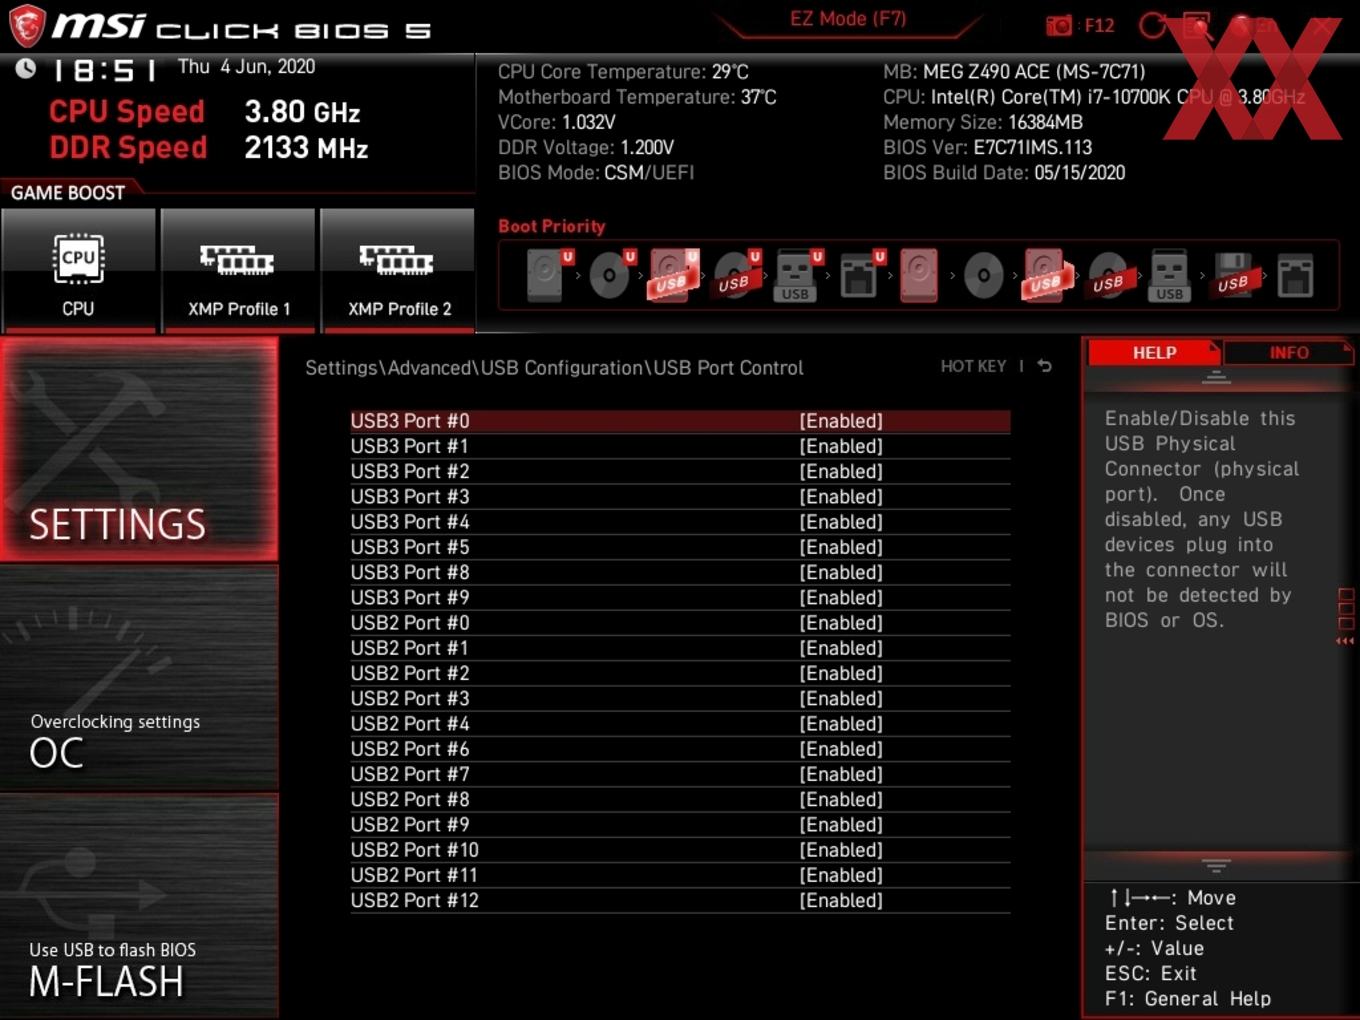This screenshot has height=1020, width=1360.
Task: Click the HOT KEY label
Action: 973,366
